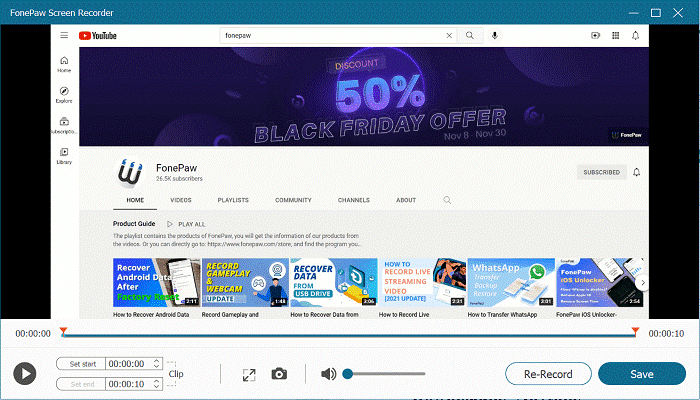Screen dimensions: 700x400
Task: Open the YouTube hamburger menu
Action: coord(64,35)
